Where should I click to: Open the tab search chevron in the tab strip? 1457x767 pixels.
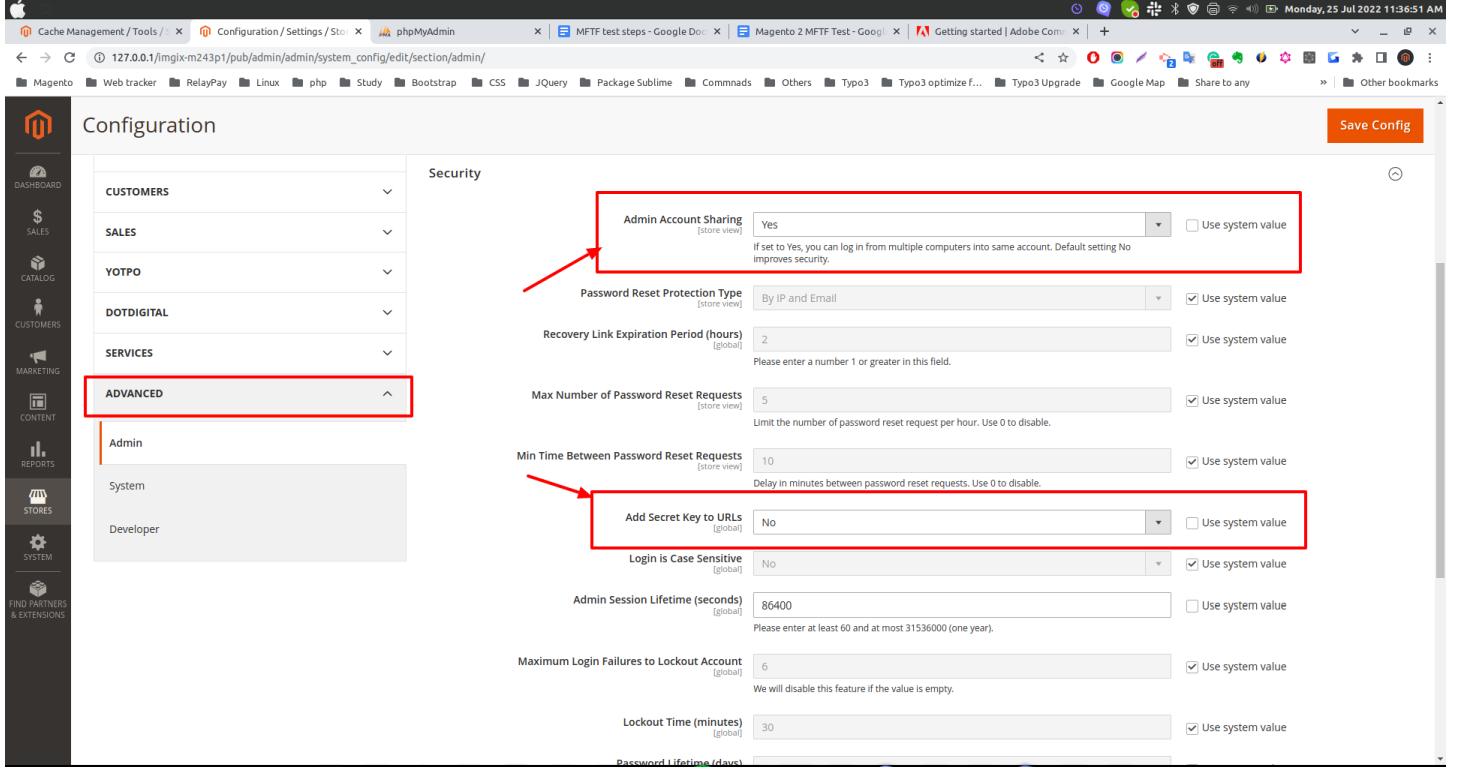[1357, 31]
